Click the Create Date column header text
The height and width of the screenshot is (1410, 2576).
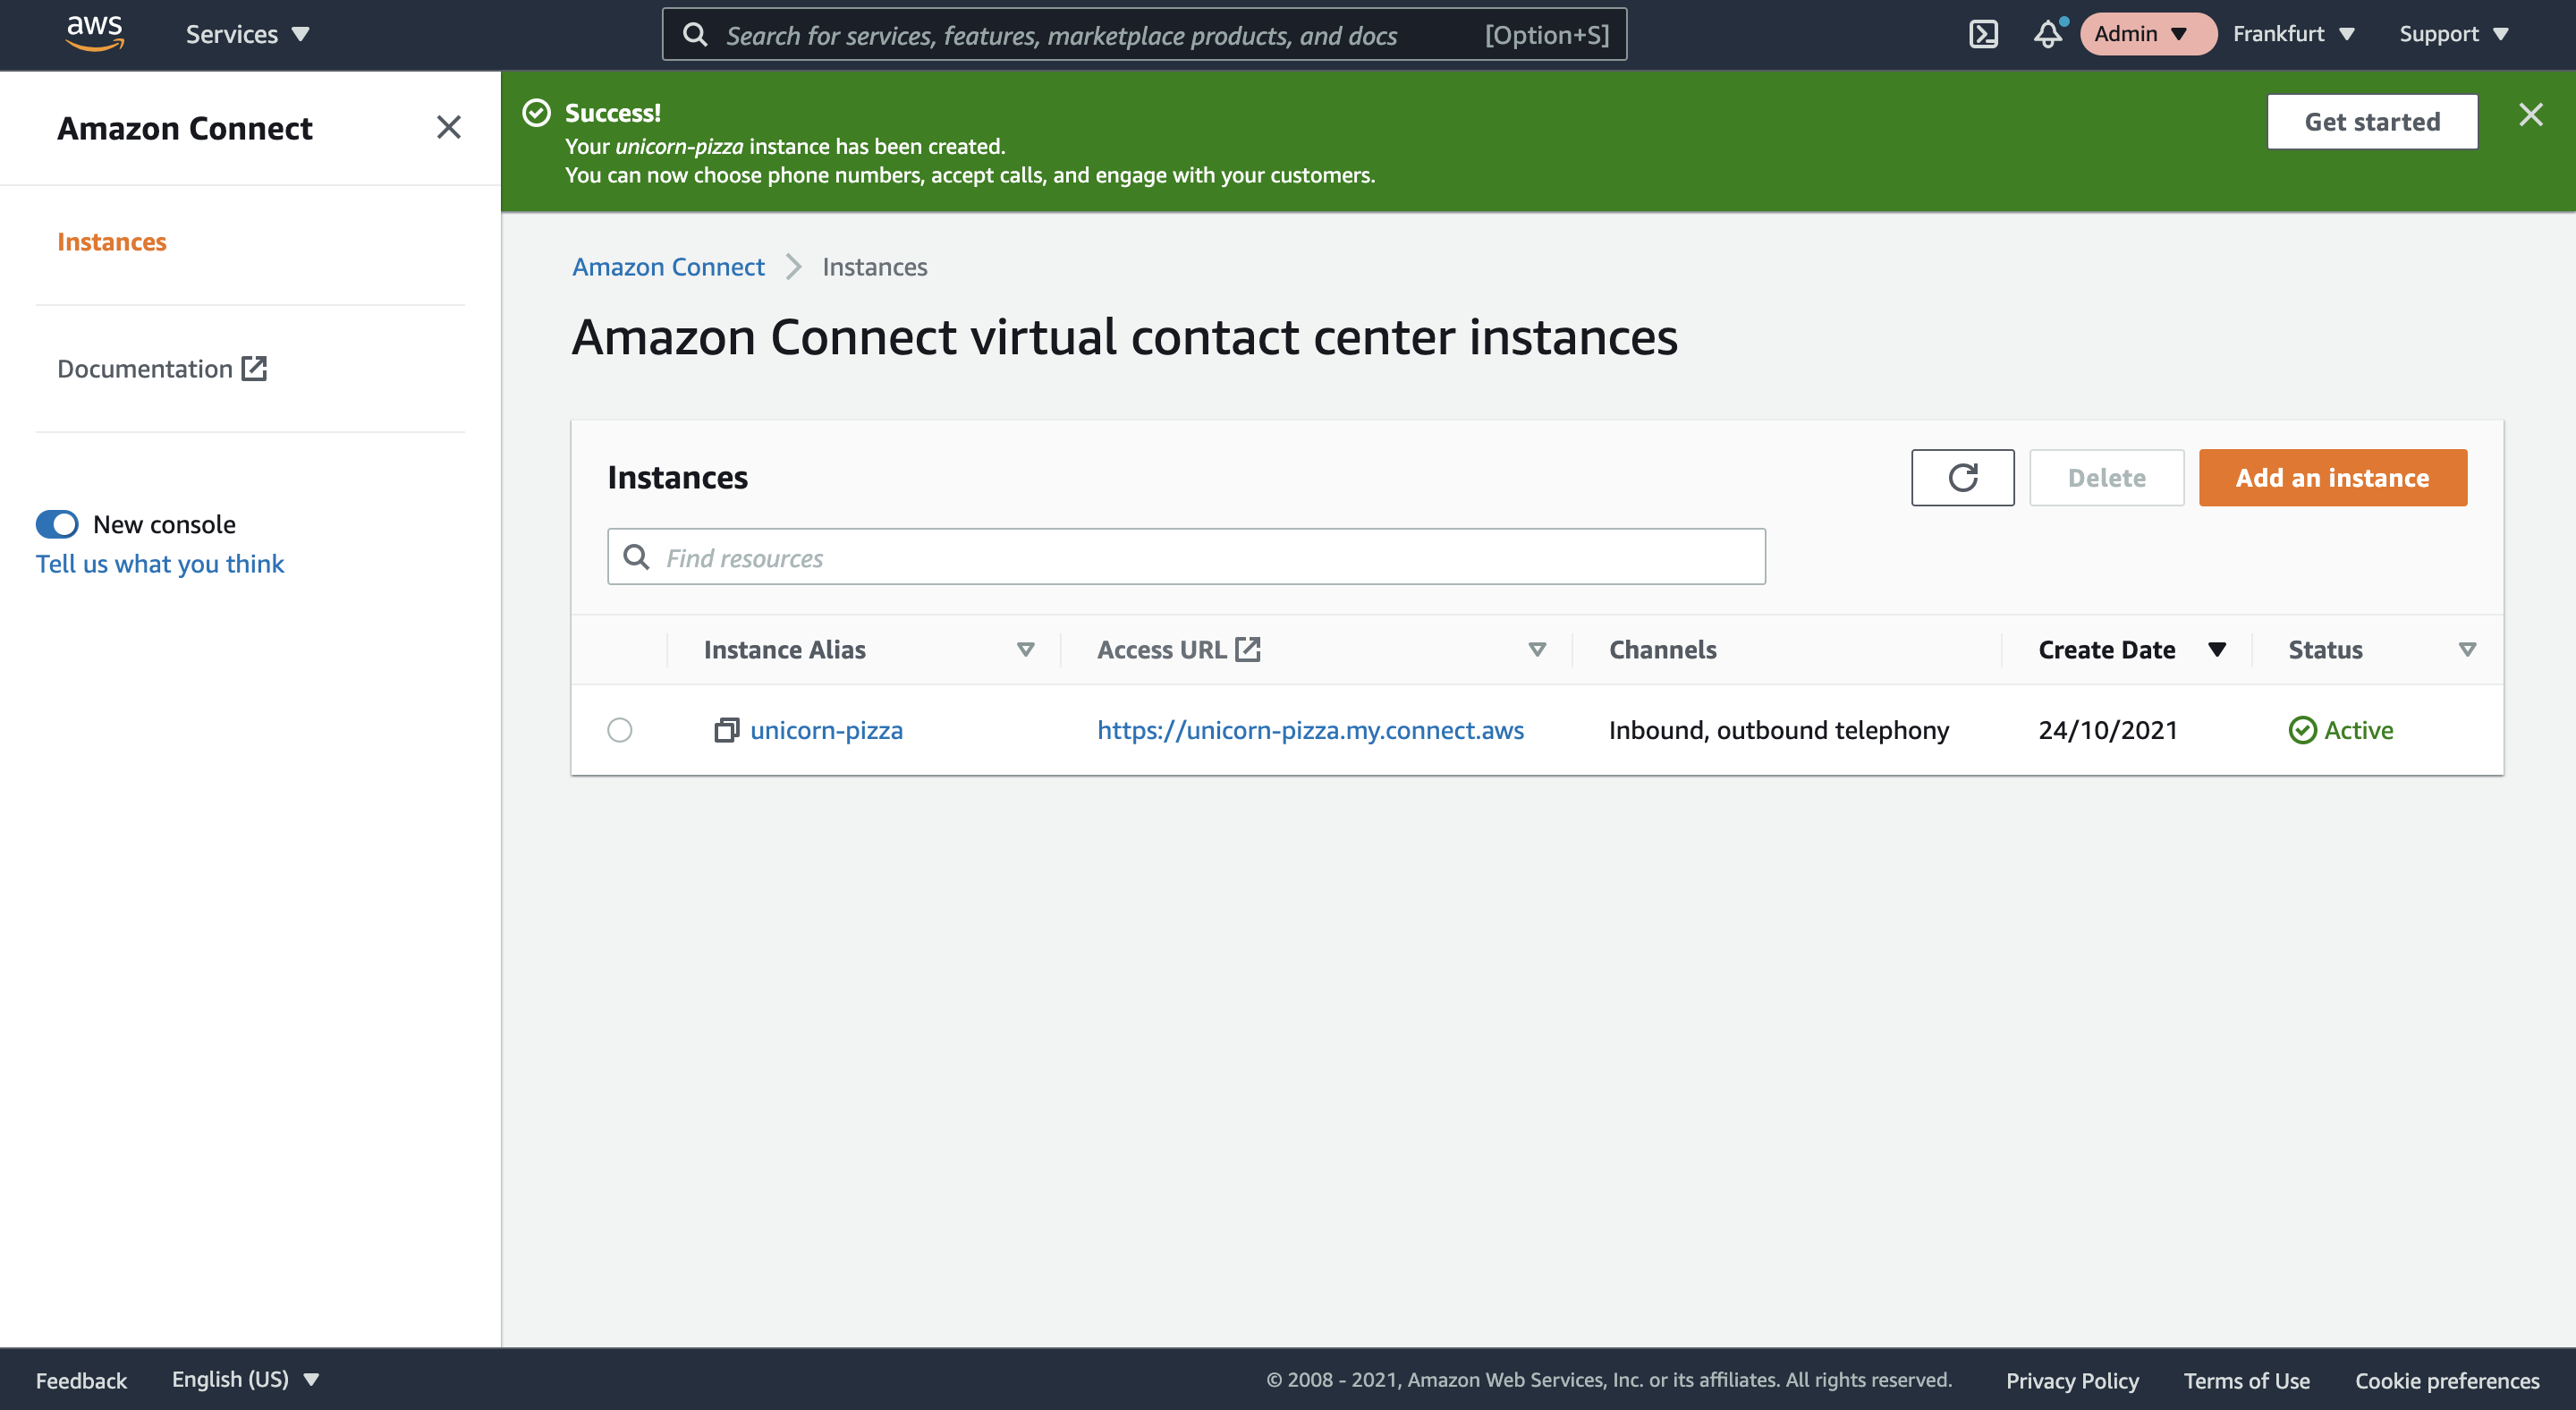tap(2106, 650)
